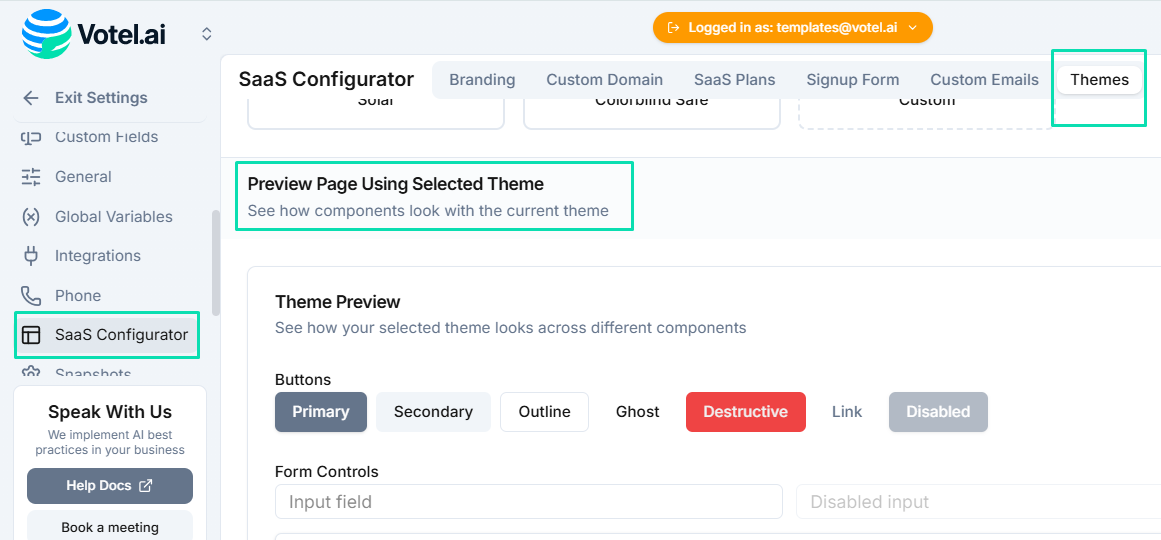The height and width of the screenshot is (540, 1161).
Task: Click the red Destructive preview button
Action: [x=745, y=412]
